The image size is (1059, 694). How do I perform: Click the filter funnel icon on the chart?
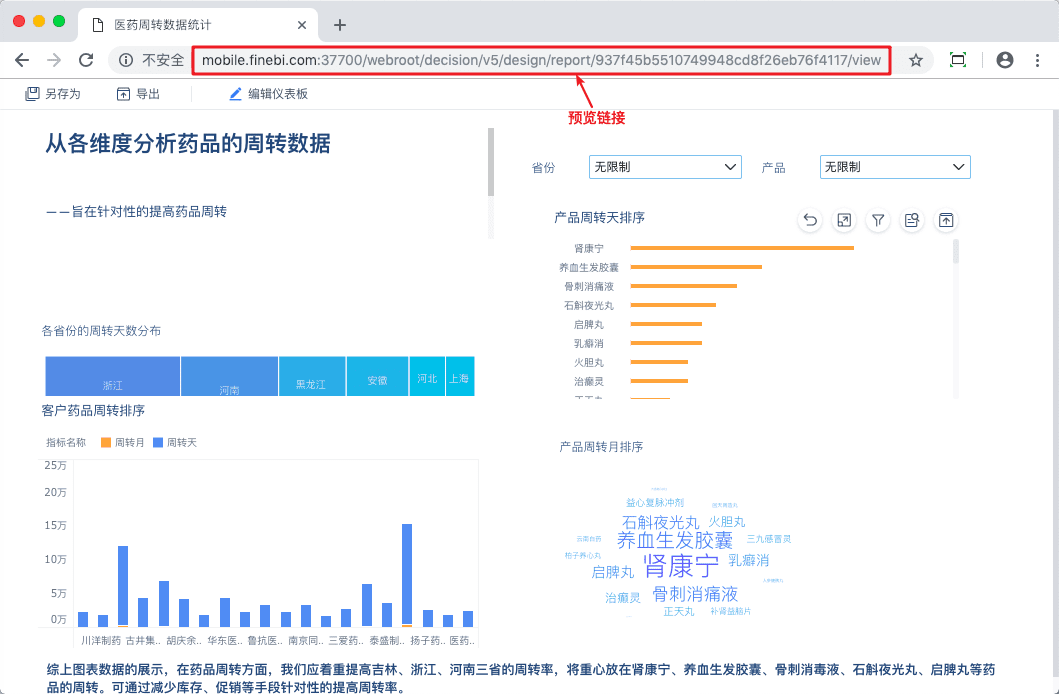pyautogui.click(x=878, y=220)
